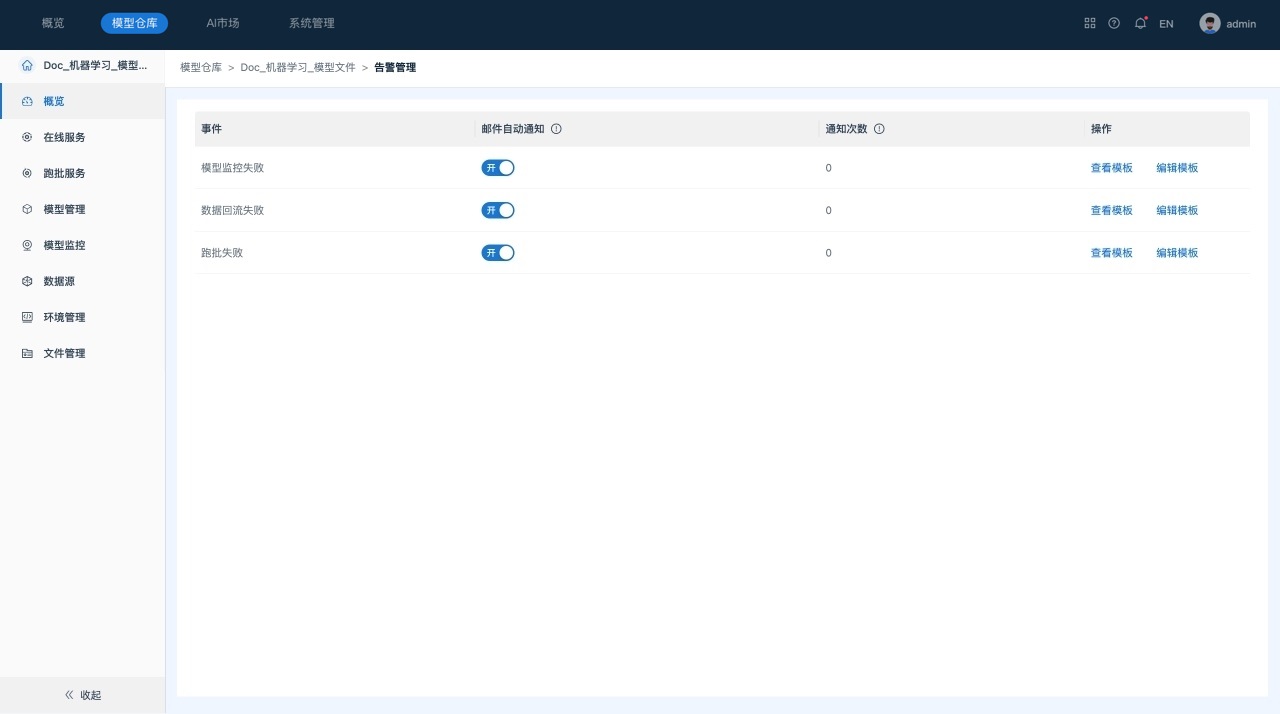The height and width of the screenshot is (714, 1280).
Task: Switch off email notification for 跑批失败
Action: tap(498, 253)
